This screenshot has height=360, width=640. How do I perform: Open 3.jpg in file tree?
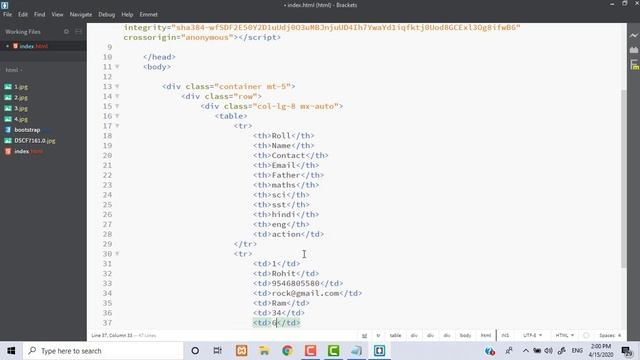[x=21, y=108]
